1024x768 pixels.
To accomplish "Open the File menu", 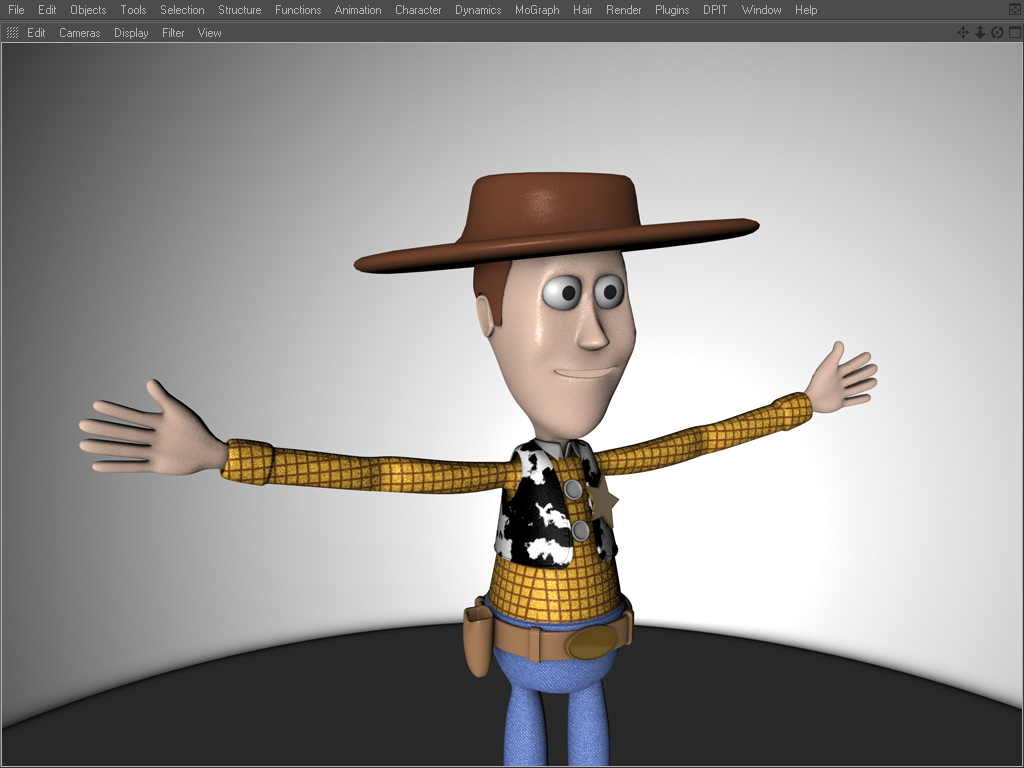I will (16, 10).
